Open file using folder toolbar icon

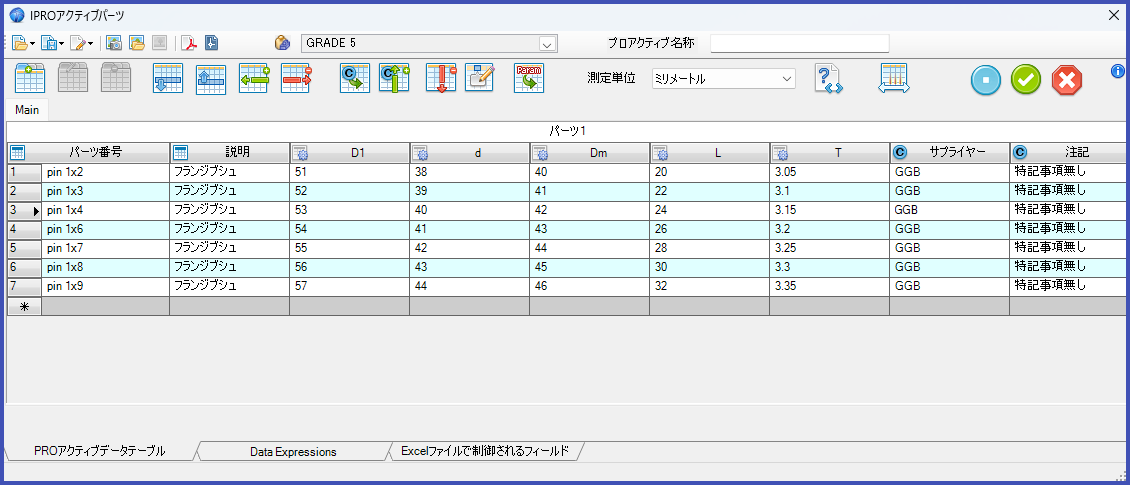coord(19,43)
